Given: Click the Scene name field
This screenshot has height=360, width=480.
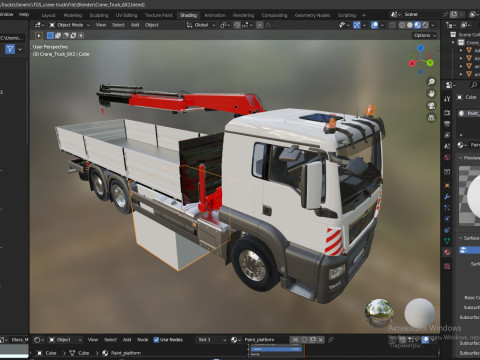Looking at the screenshot, I should (422, 14).
